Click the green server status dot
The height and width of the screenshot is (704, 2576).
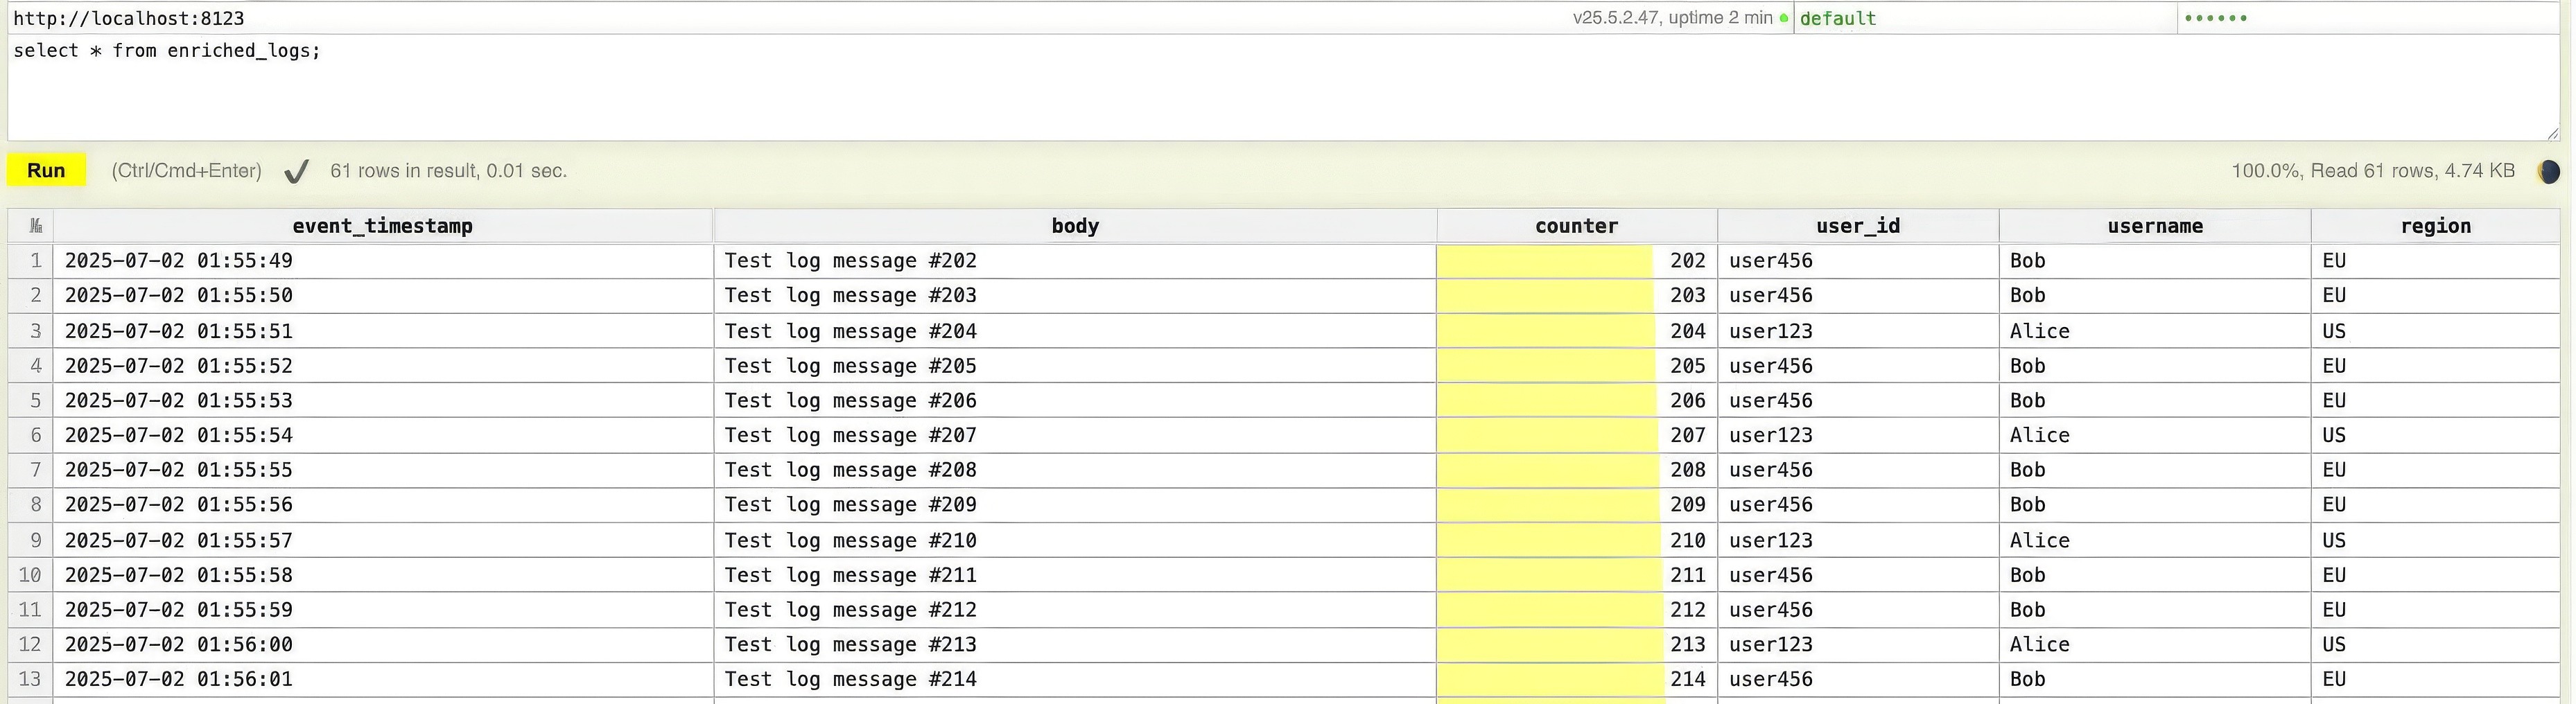click(1783, 18)
